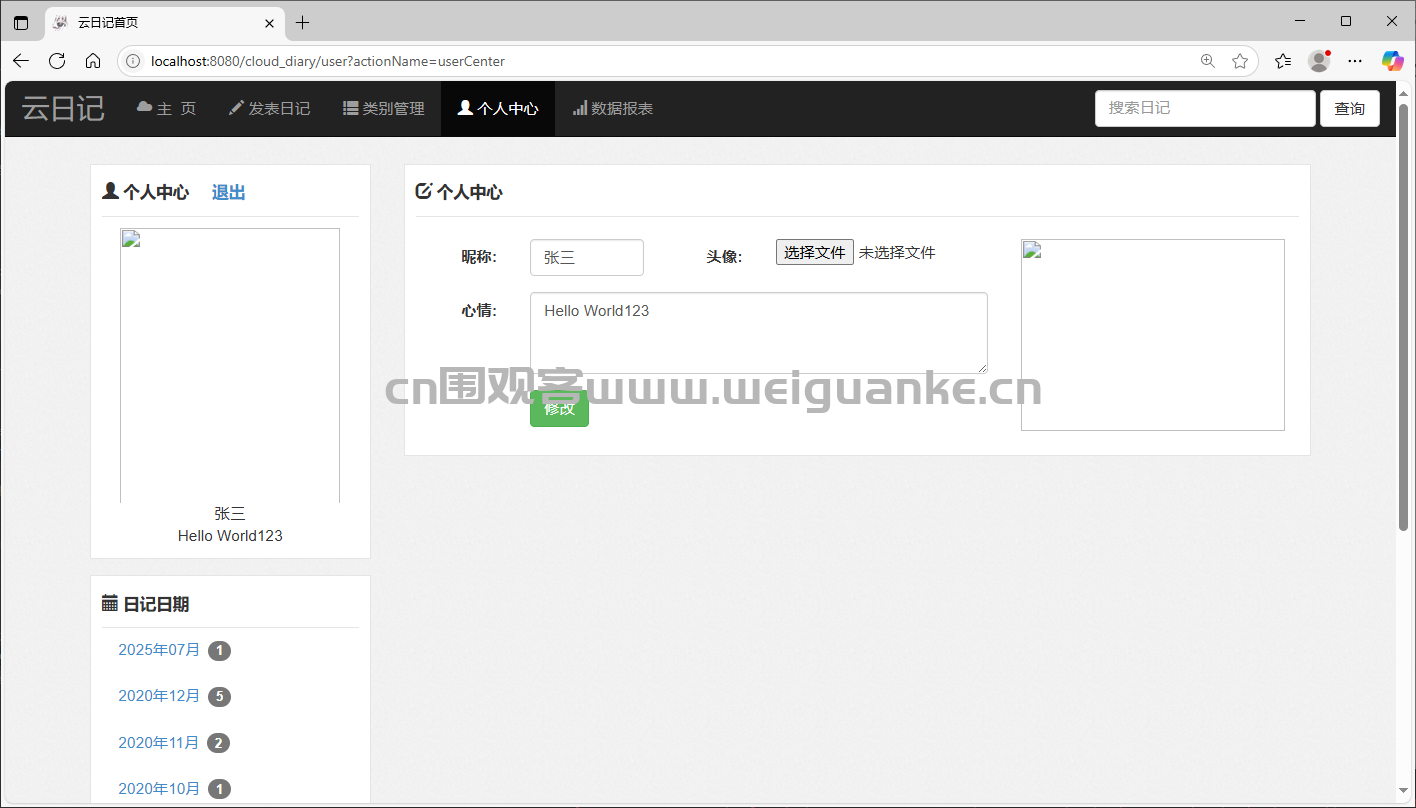Click avatar preview image on right

coord(1153,335)
